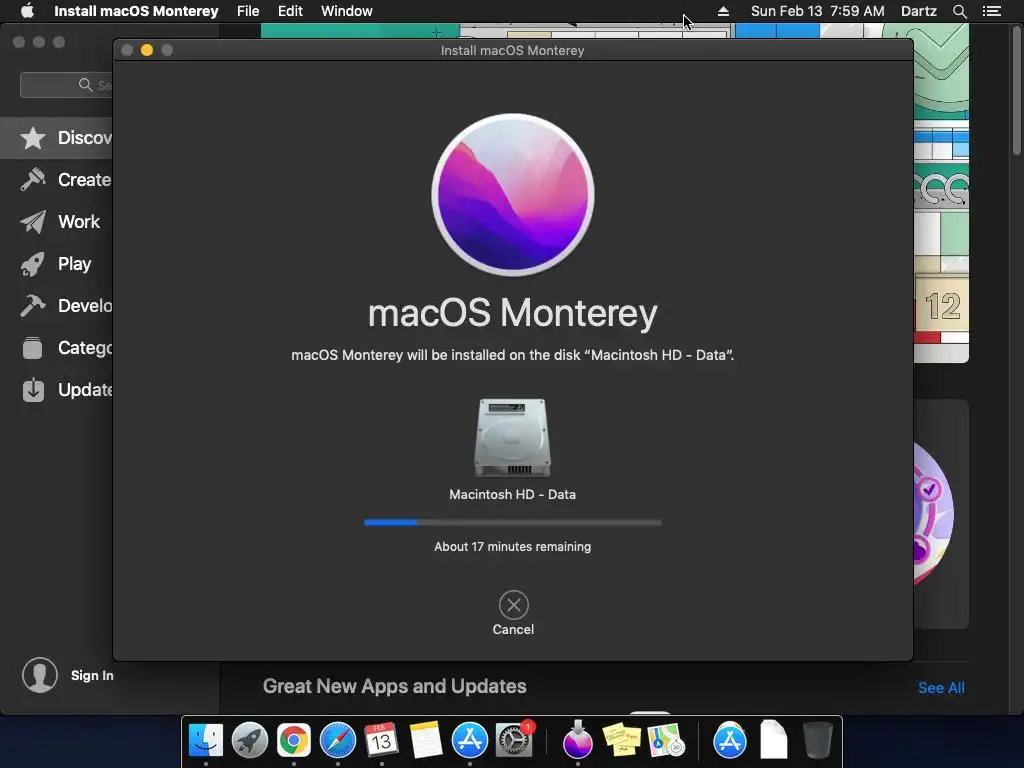1024x768 pixels.
Task: Open System Preferences from the Dock
Action: click(514, 740)
